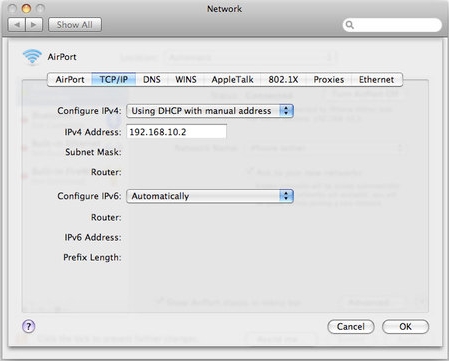Open the Configure IPv6 dropdown
This screenshot has height=361, width=449.
click(x=210, y=196)
